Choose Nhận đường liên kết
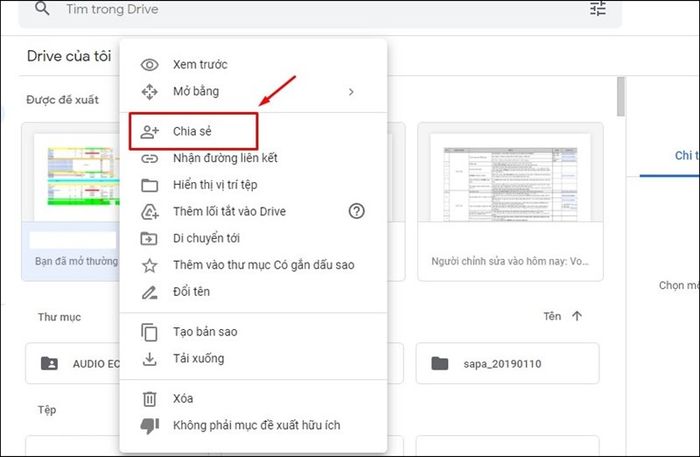 (x=253, y=158)
